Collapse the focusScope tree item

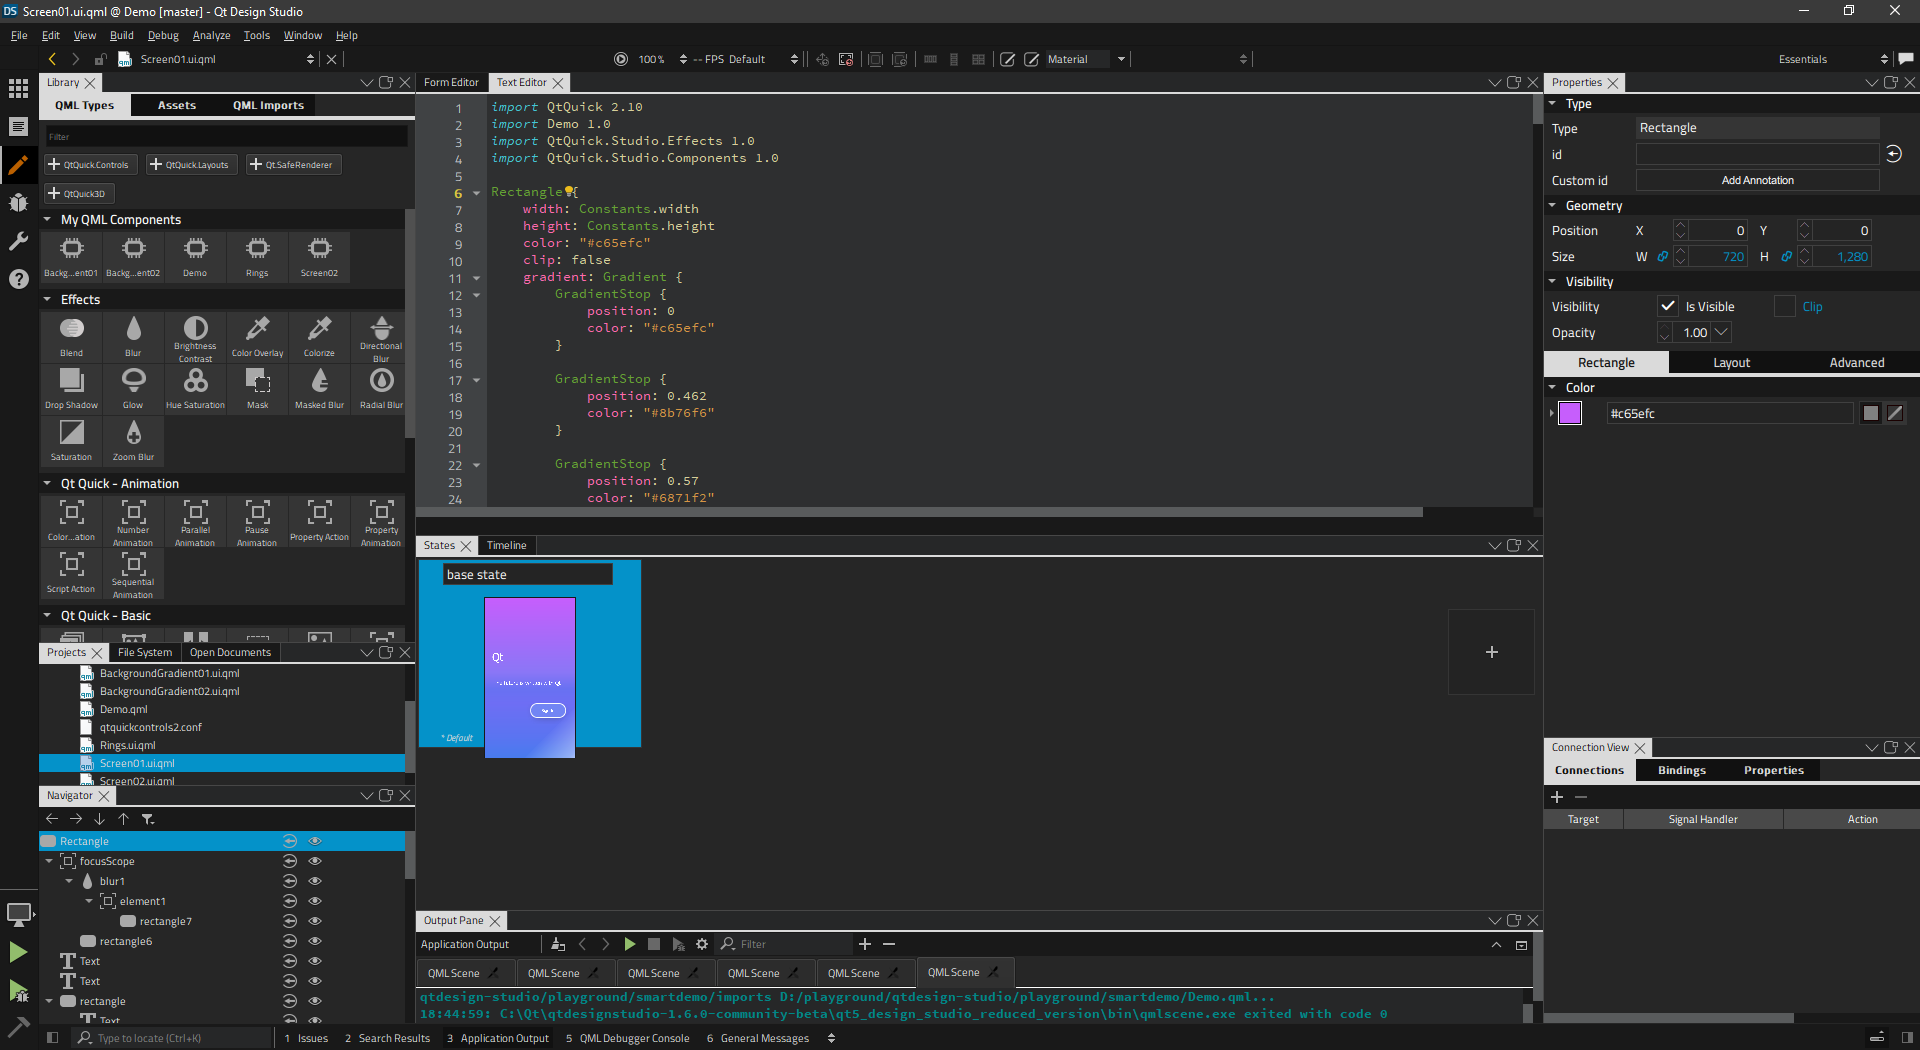[49, 861]
